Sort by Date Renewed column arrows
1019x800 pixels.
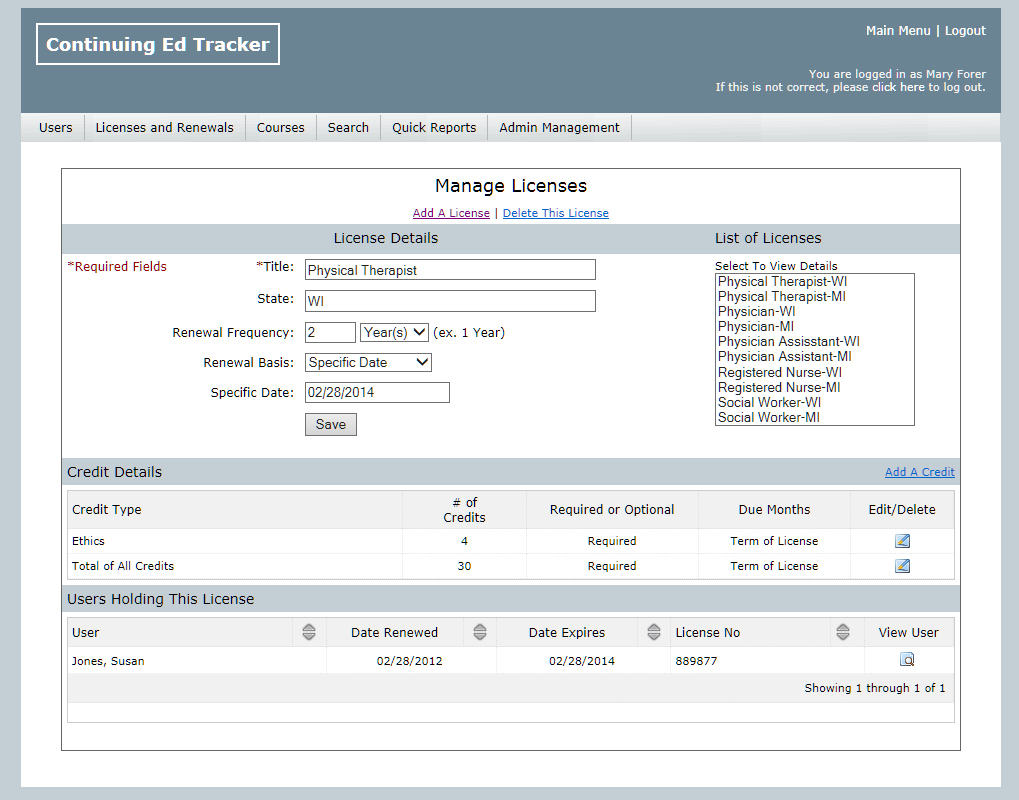[x=480, y=632]
